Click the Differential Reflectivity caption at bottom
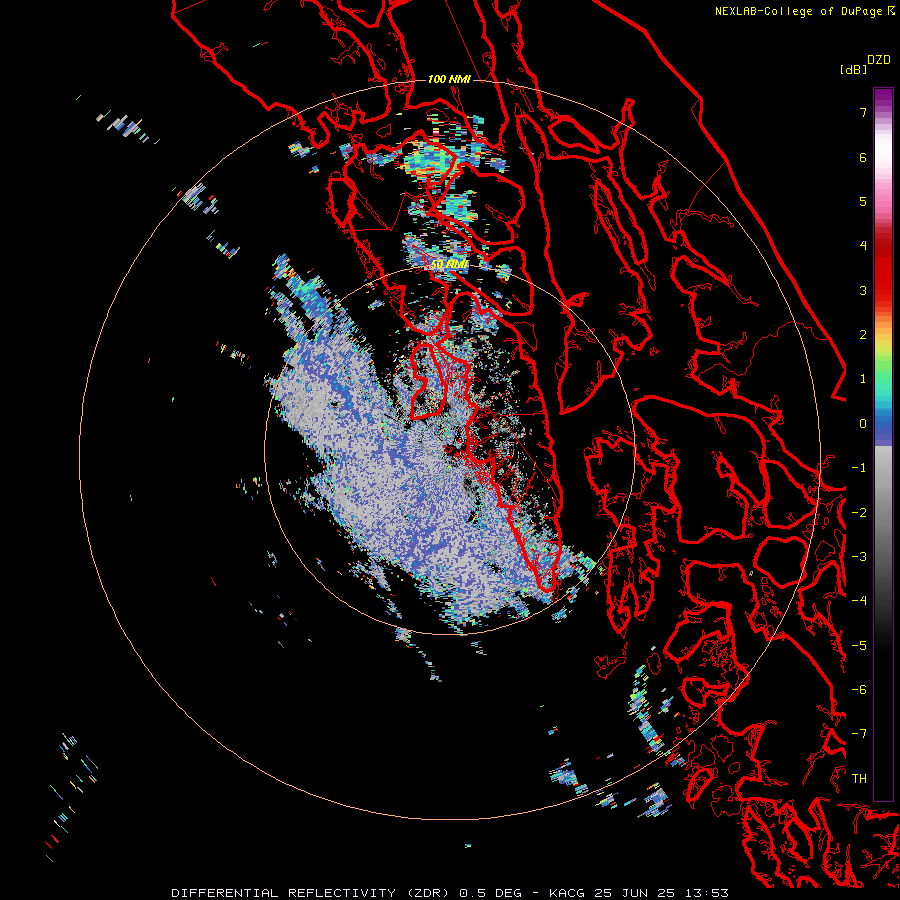The width and height of the screenshot is (900, 900). (x=450, y=893)
